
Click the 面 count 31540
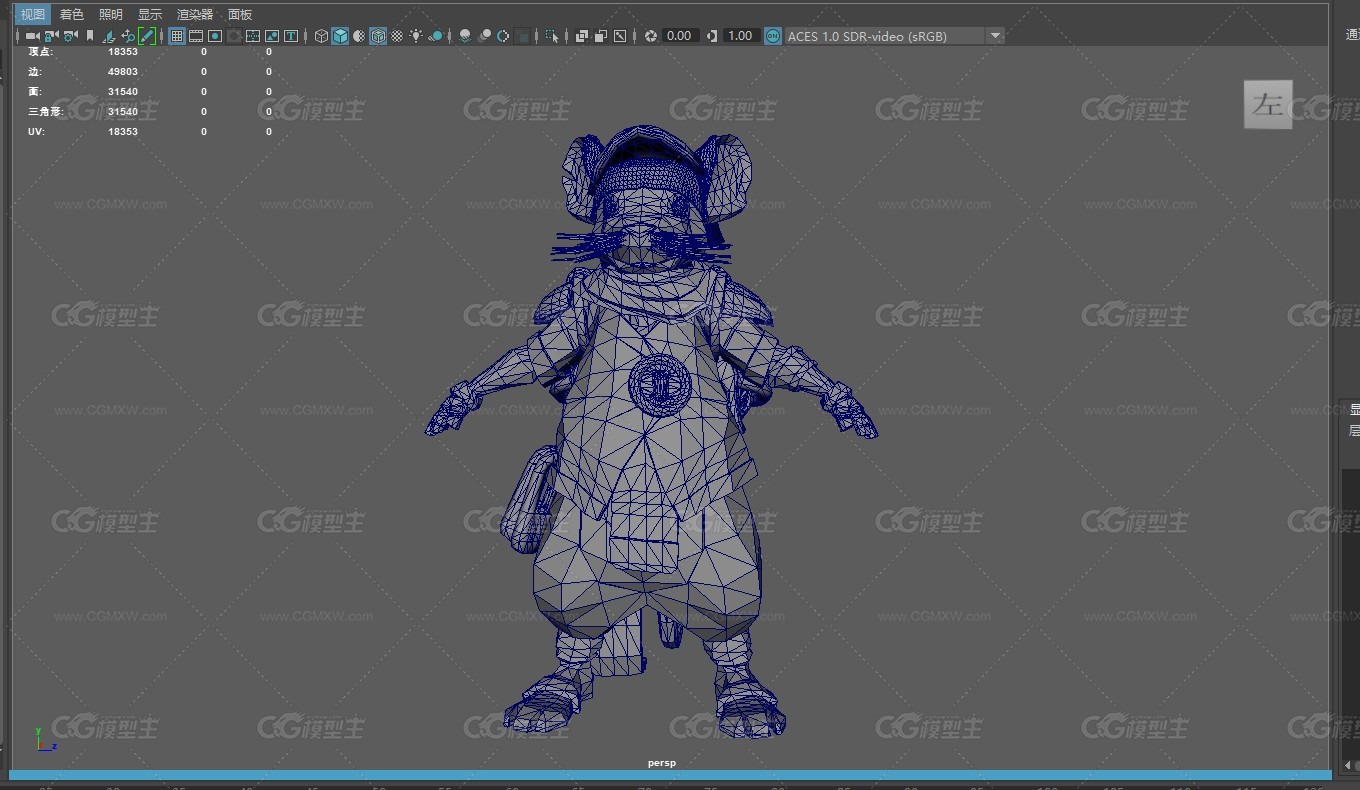(x=123, y=92)
